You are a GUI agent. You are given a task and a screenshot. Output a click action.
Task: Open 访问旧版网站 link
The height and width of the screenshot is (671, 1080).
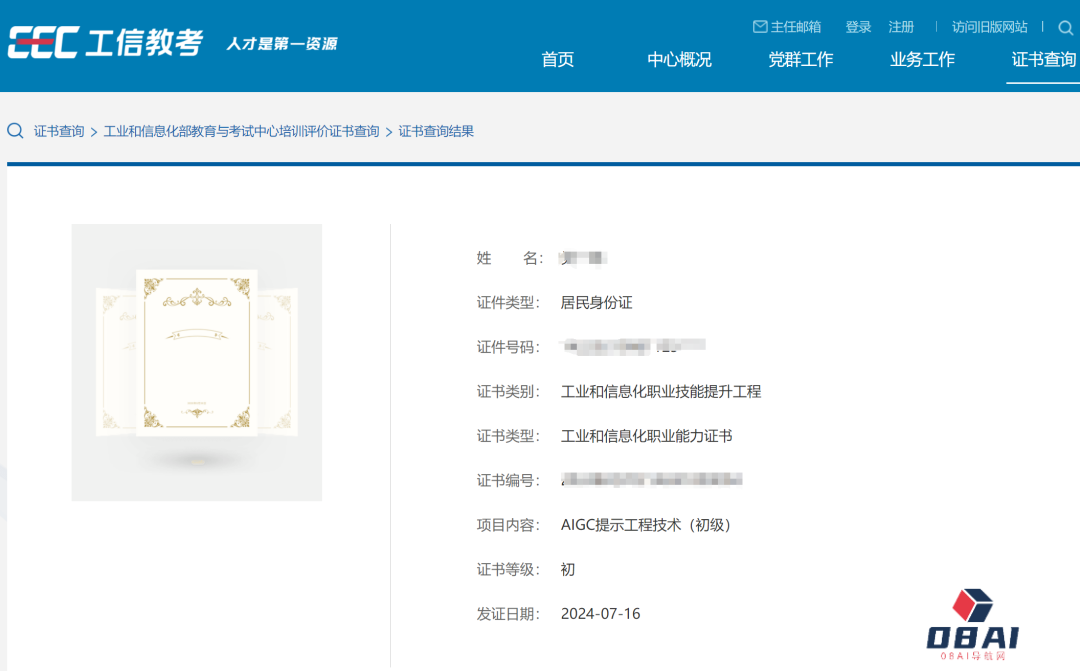coord(989,27)
